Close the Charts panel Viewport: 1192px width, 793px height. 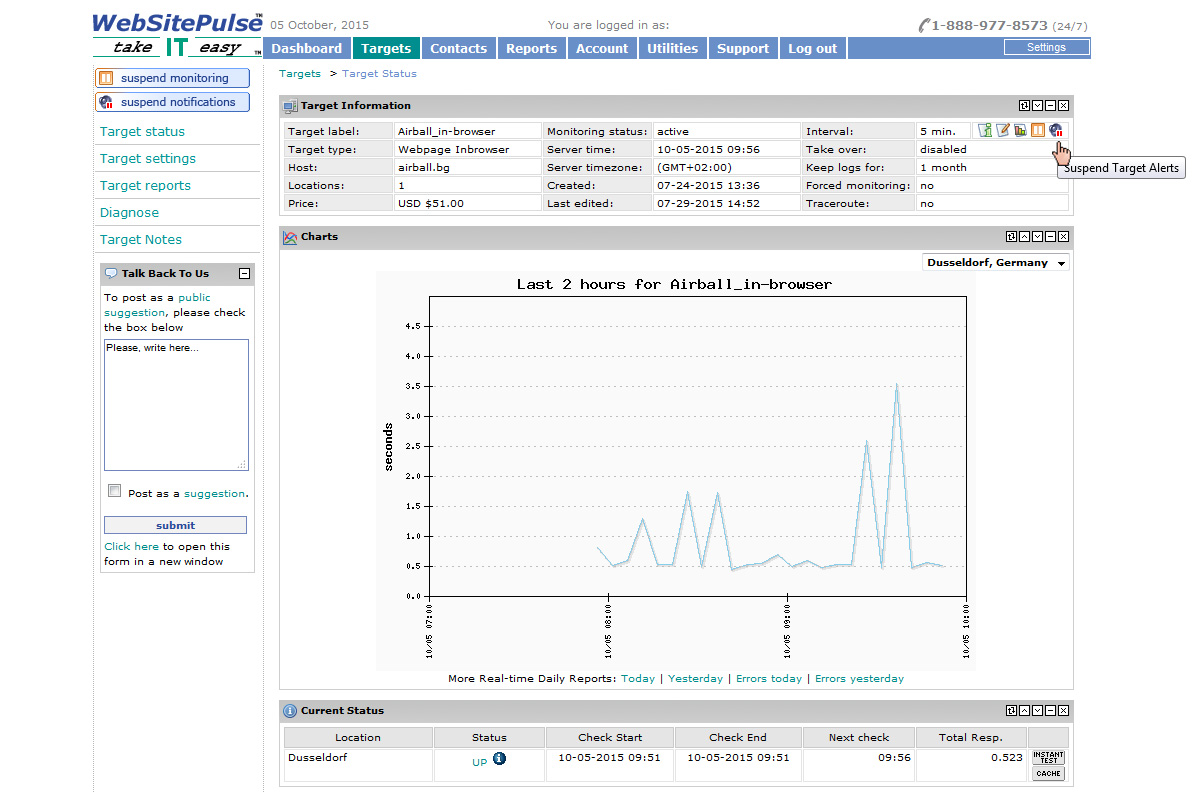tap(1064, 236)
